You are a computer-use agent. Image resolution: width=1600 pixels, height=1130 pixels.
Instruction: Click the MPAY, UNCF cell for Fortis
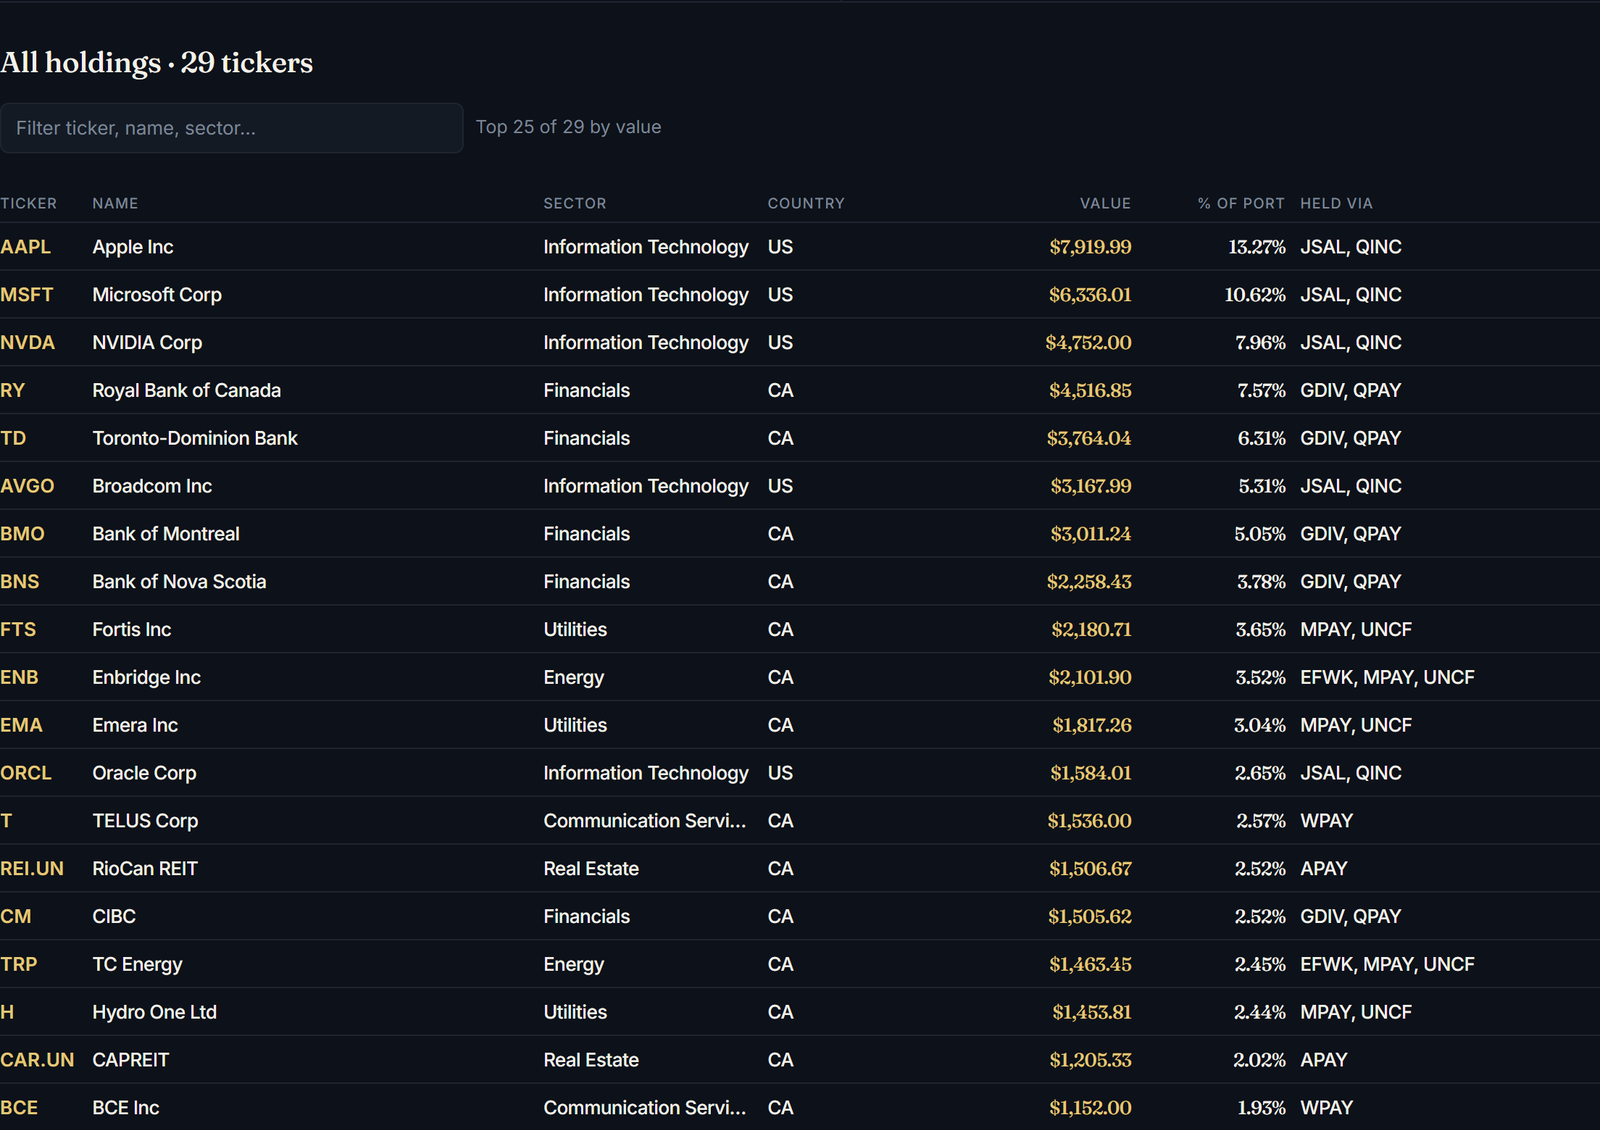[x=1356, y=630]
